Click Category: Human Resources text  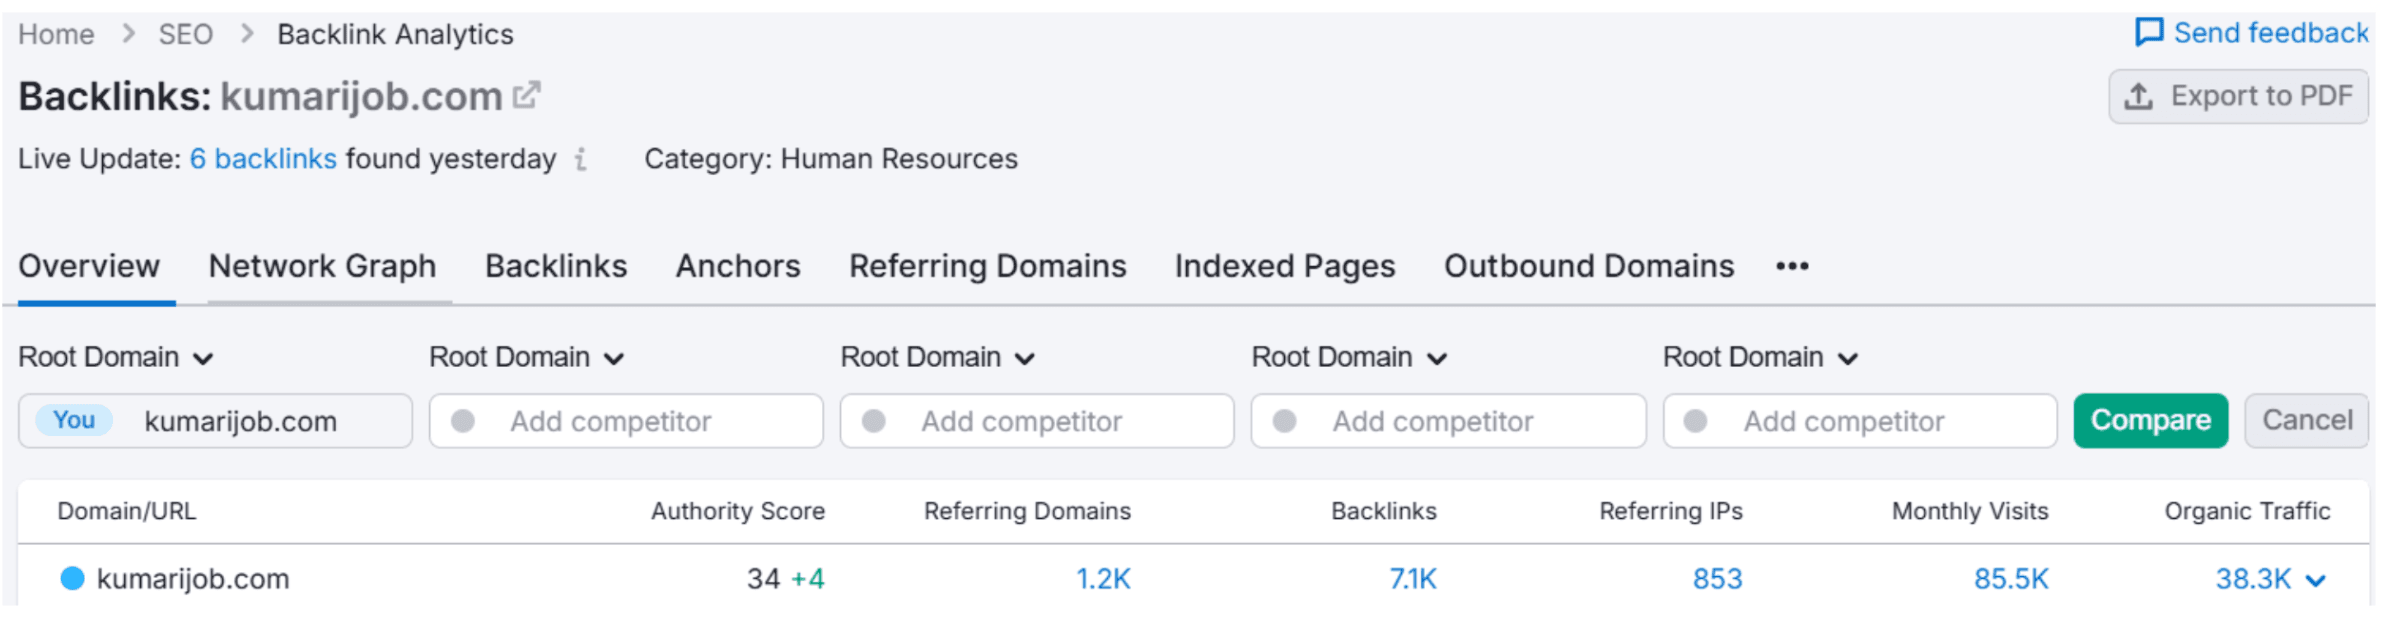[831, 159]
